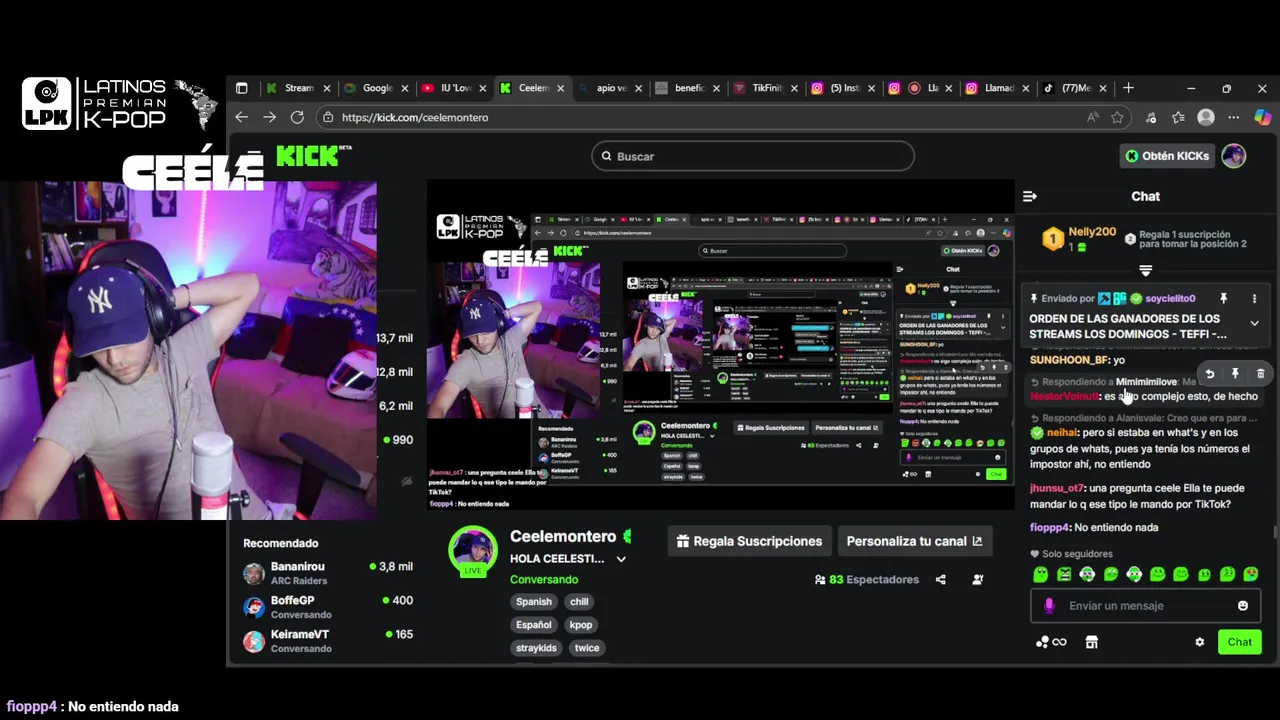Select the Spanish tag

(534, 602)
